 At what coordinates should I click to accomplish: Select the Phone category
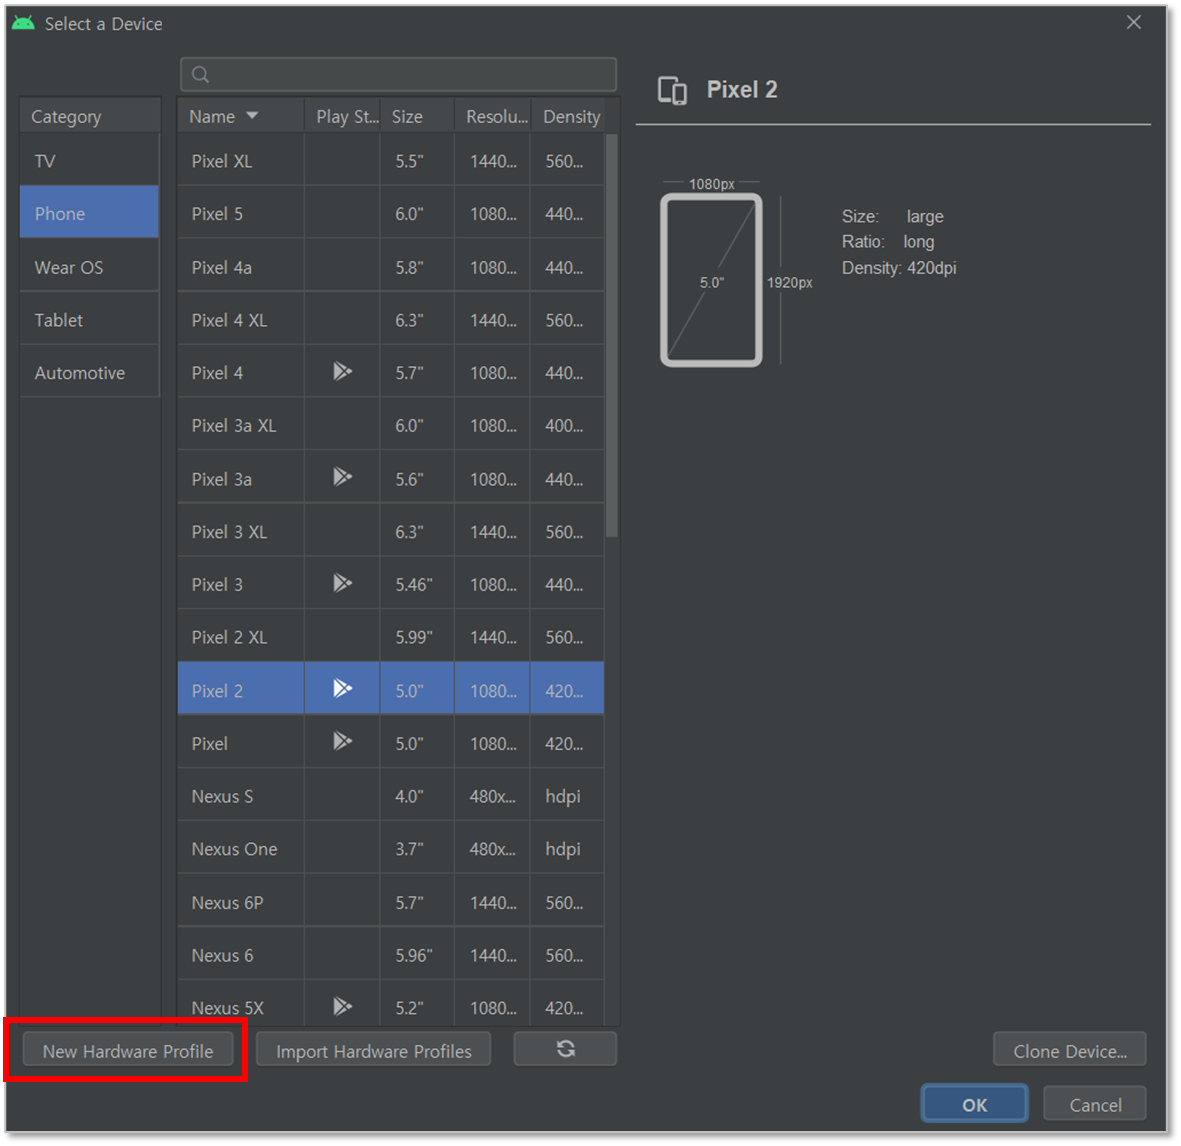click(x=90, y=213)
